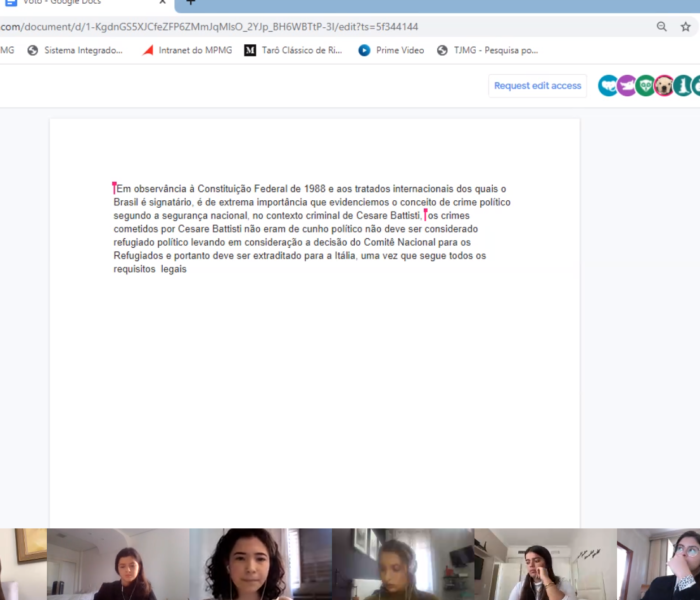
Task: Open the blue collaborator avatar
Action: [608, 86]
